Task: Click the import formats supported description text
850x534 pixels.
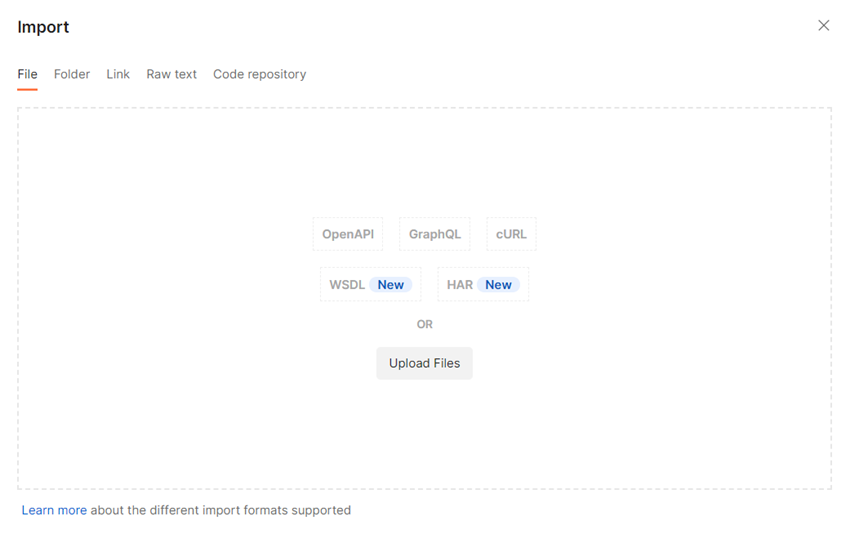Action: point(220,510)
